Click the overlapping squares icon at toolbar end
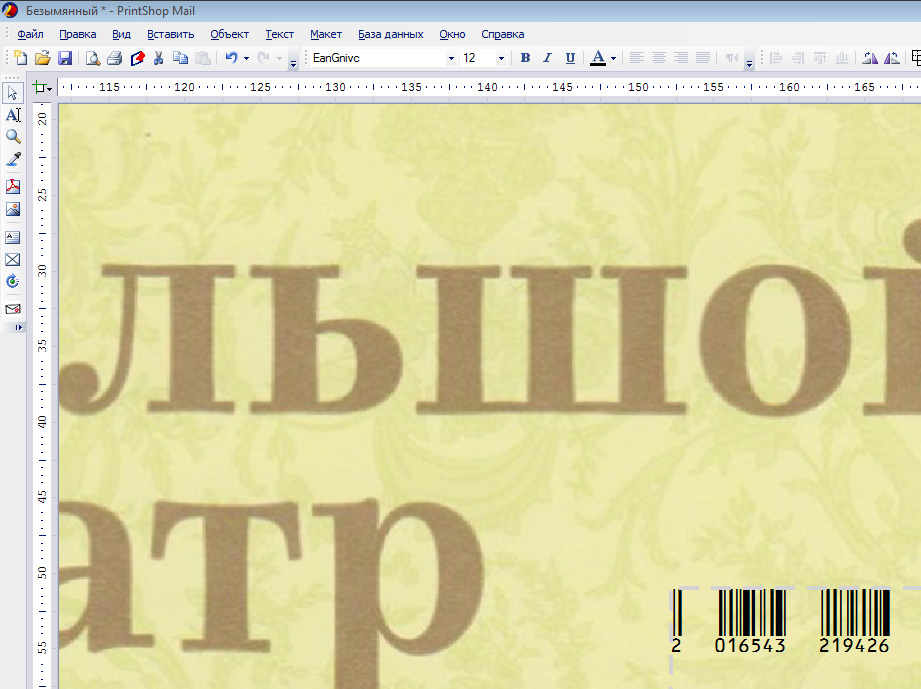 click(x=916, y=58)
